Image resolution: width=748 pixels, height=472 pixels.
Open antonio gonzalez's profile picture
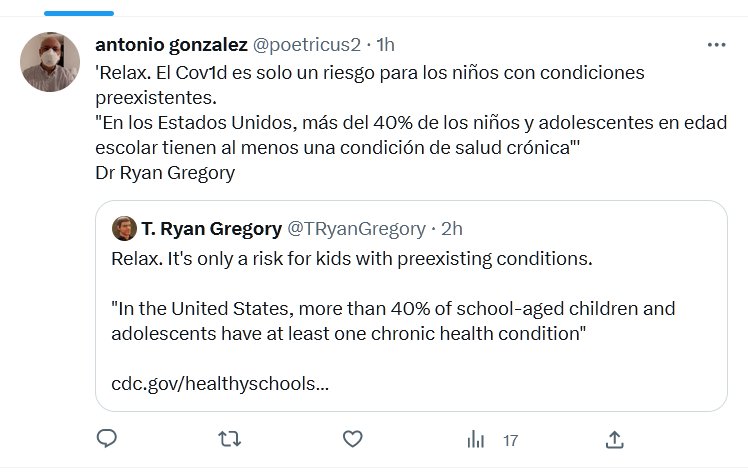50,61
